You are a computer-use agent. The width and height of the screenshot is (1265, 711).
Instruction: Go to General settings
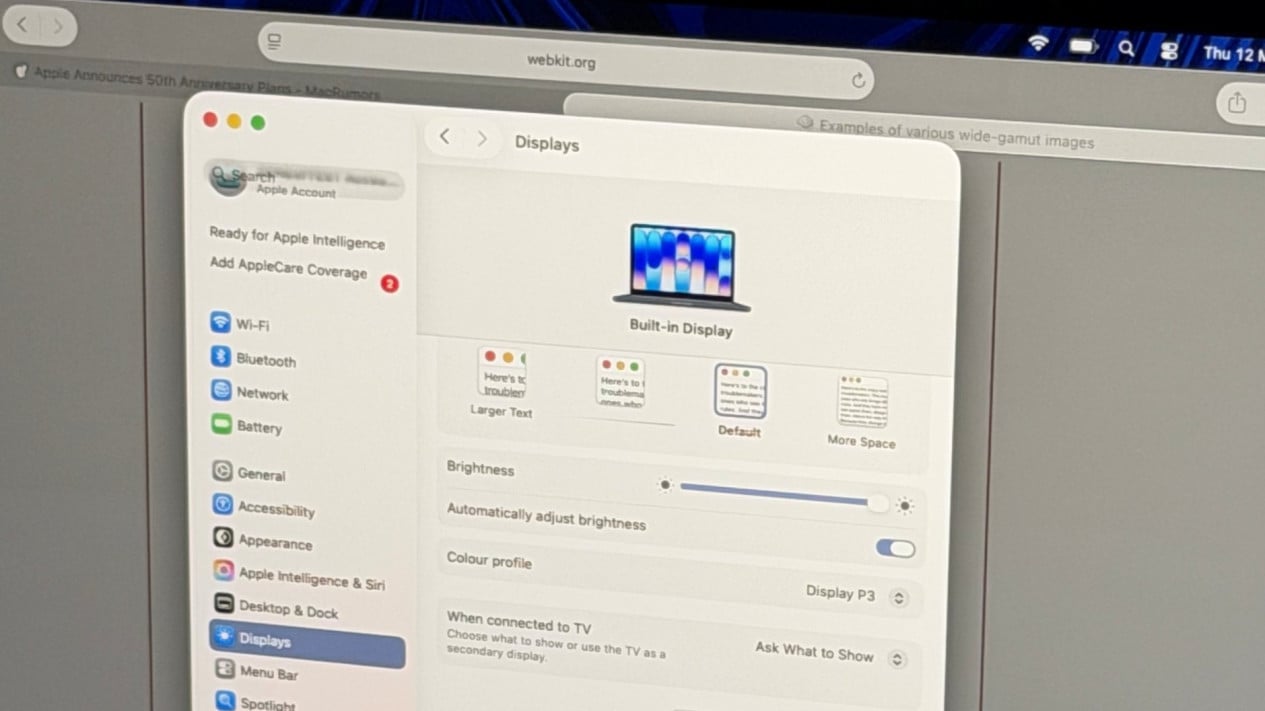pos(260,474)
